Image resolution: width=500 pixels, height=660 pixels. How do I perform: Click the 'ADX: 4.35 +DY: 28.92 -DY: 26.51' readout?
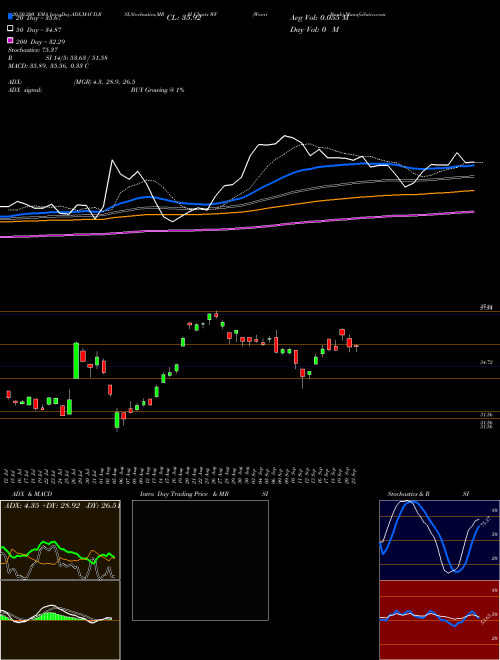pos(62,505)
